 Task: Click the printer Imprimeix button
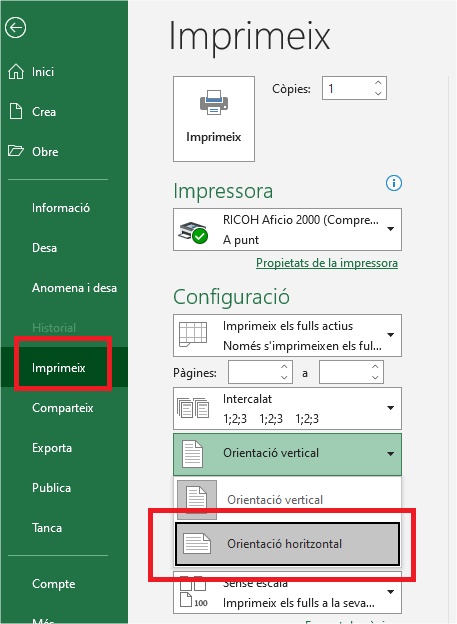[x=214, y=119]
